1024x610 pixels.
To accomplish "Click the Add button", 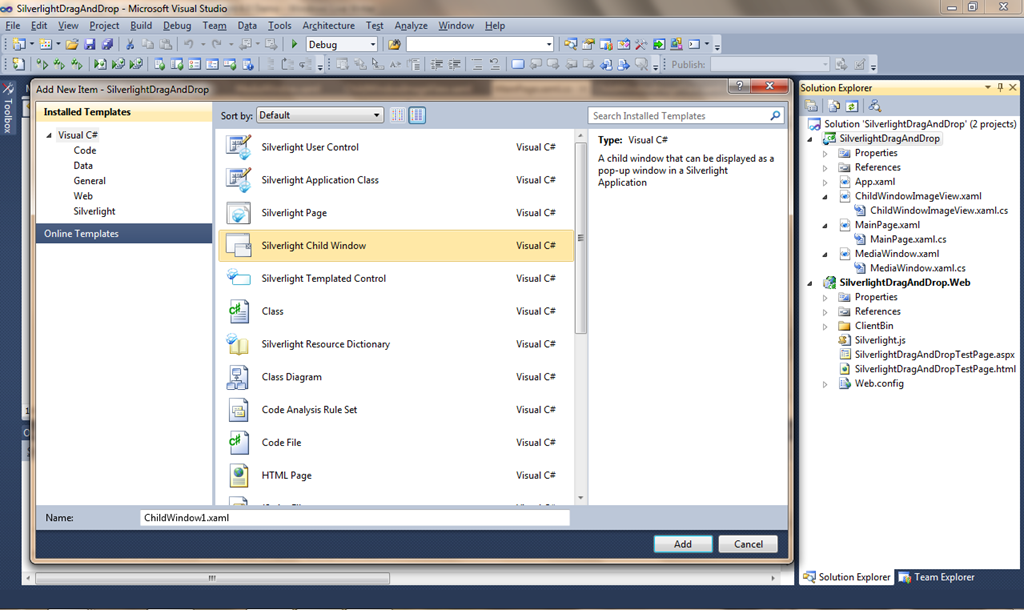I will 683,544.
